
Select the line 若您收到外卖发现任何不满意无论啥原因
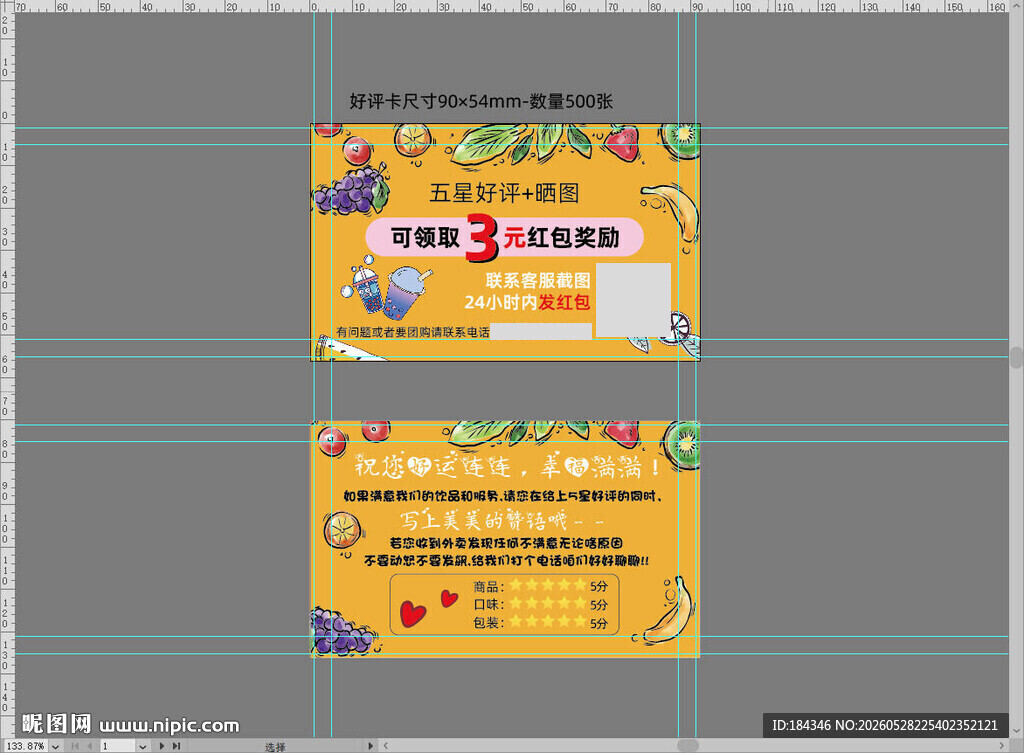(505, 543)
